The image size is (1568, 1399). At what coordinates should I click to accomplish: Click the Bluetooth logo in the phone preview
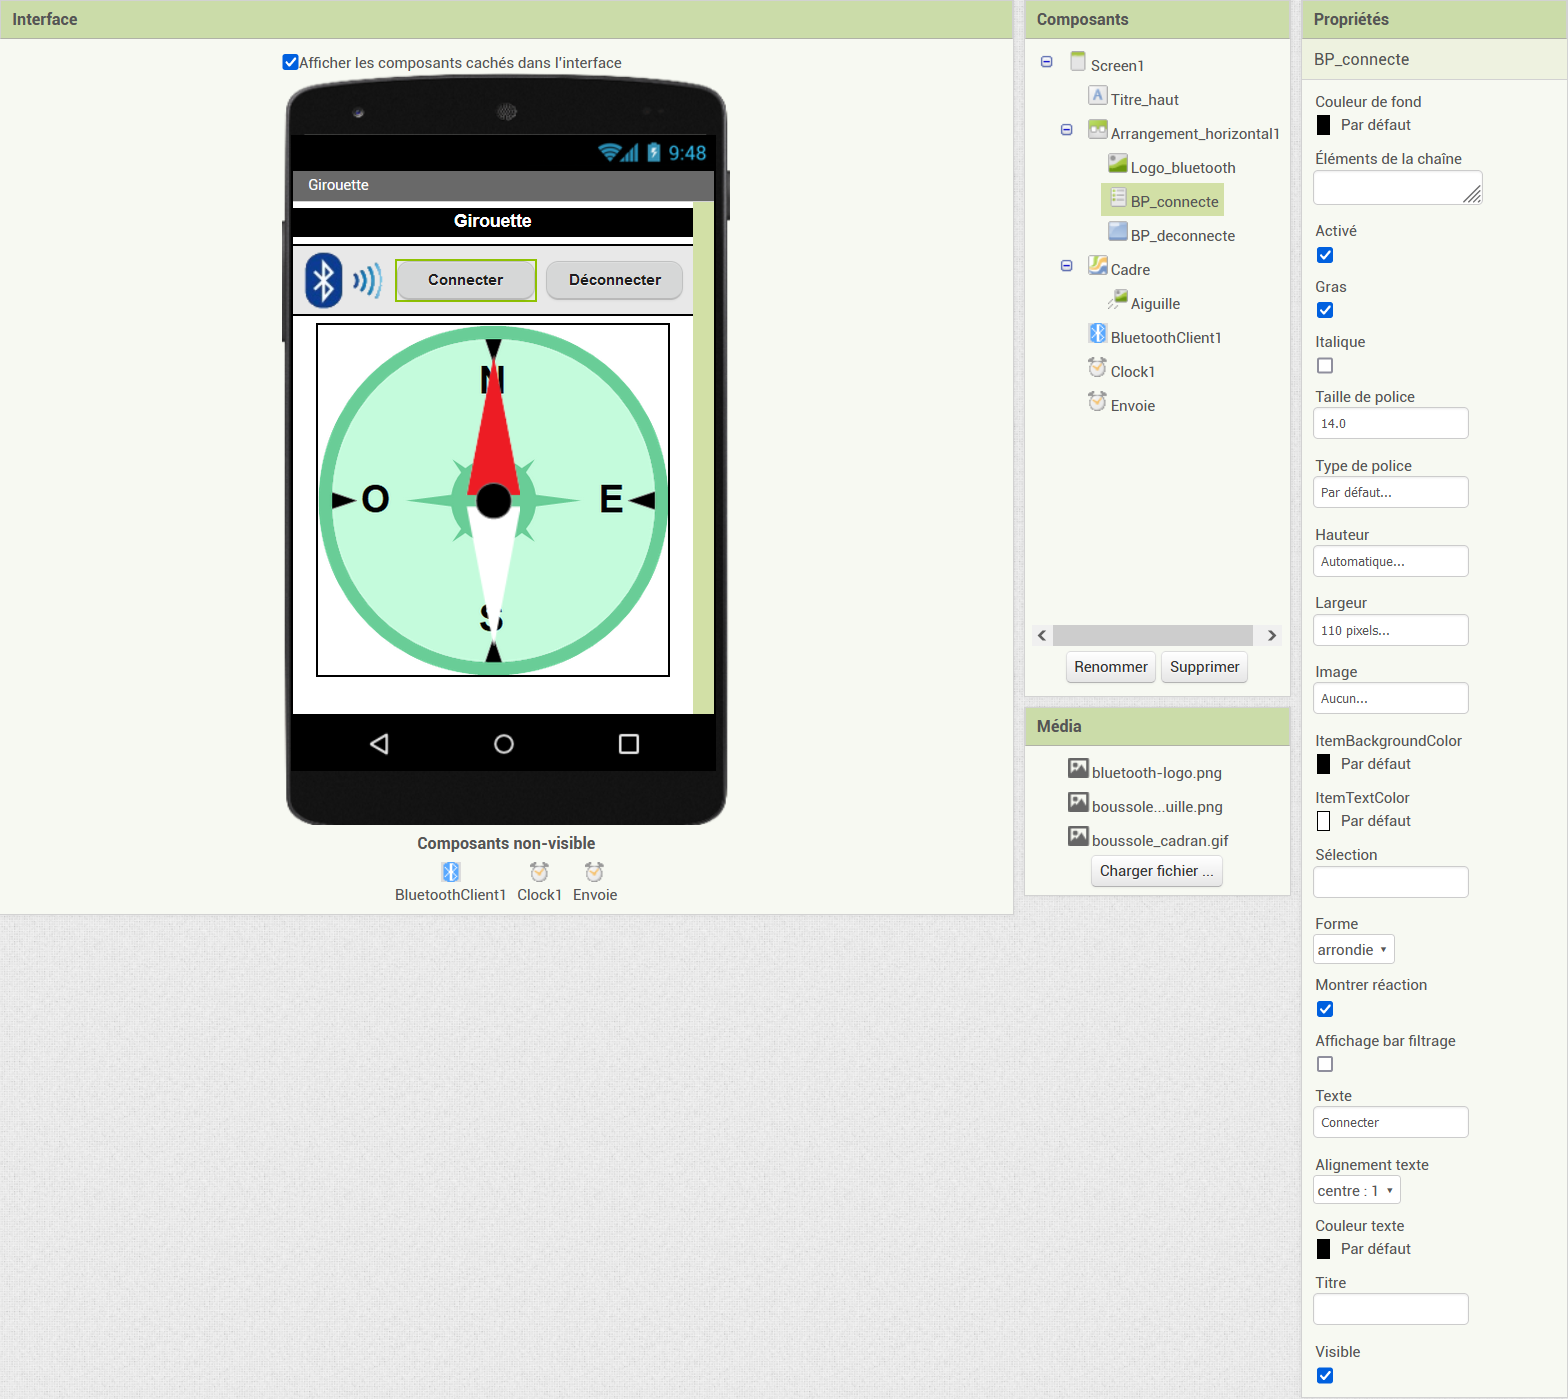343,280
